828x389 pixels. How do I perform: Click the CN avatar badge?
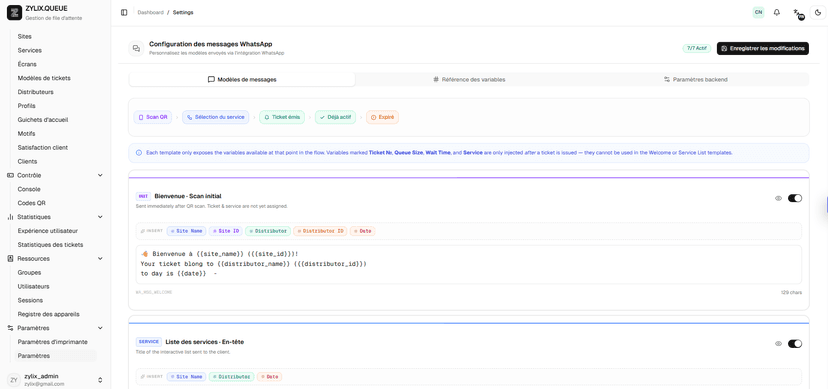coord(758,12)
